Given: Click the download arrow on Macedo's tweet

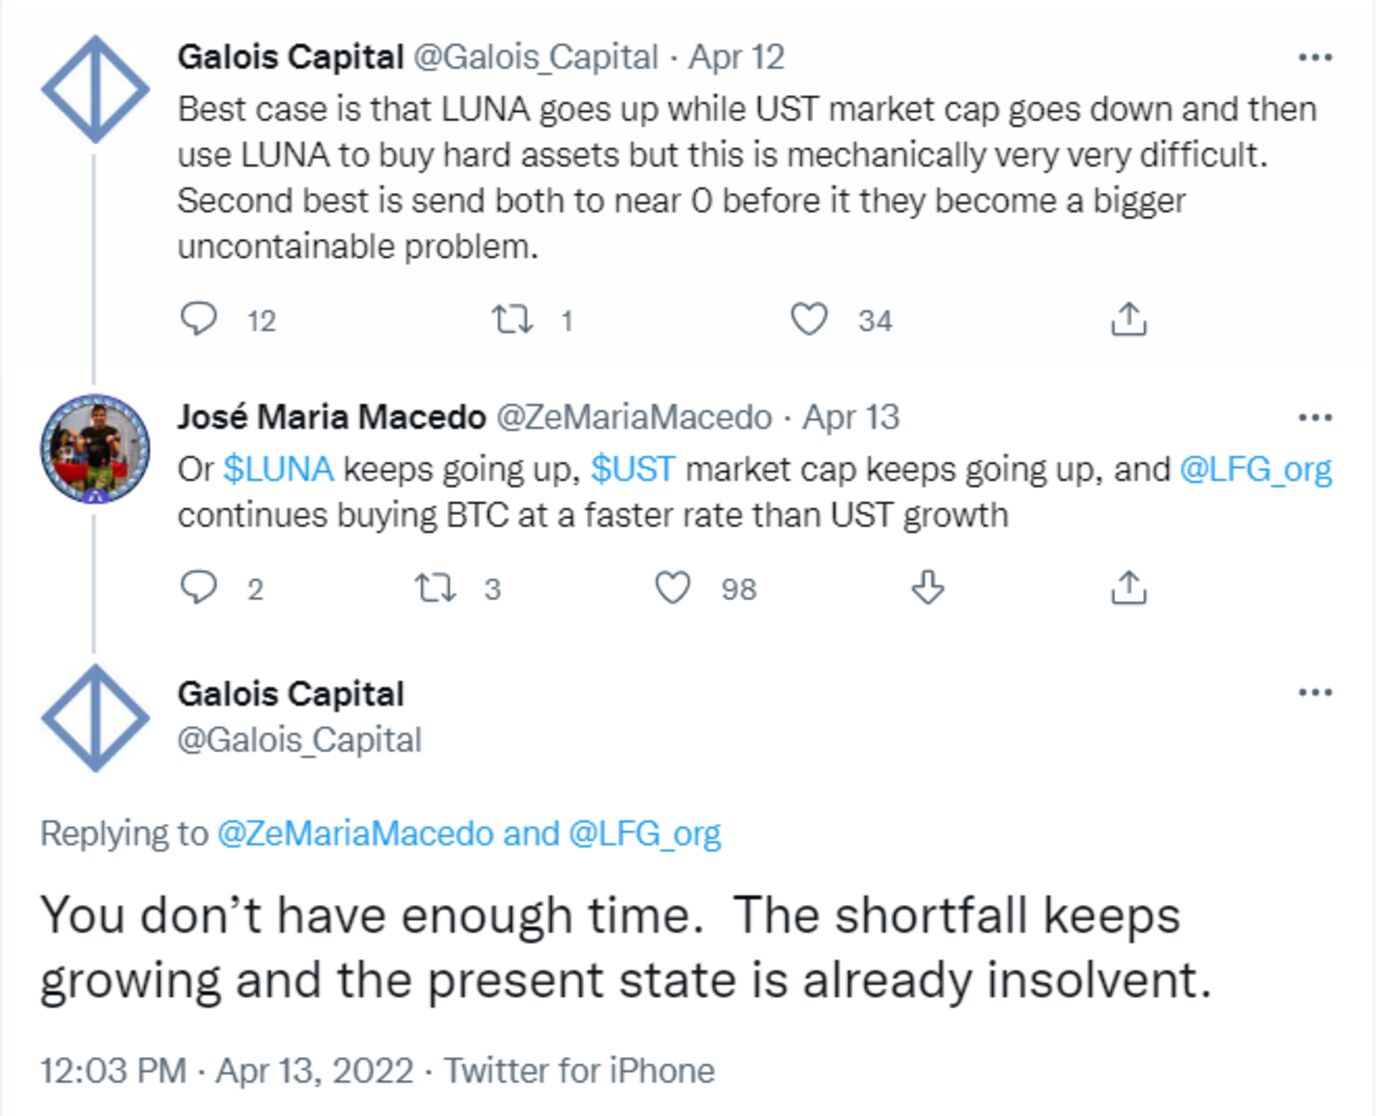Looking at the screenshot, I should click(x=928, y=587).
